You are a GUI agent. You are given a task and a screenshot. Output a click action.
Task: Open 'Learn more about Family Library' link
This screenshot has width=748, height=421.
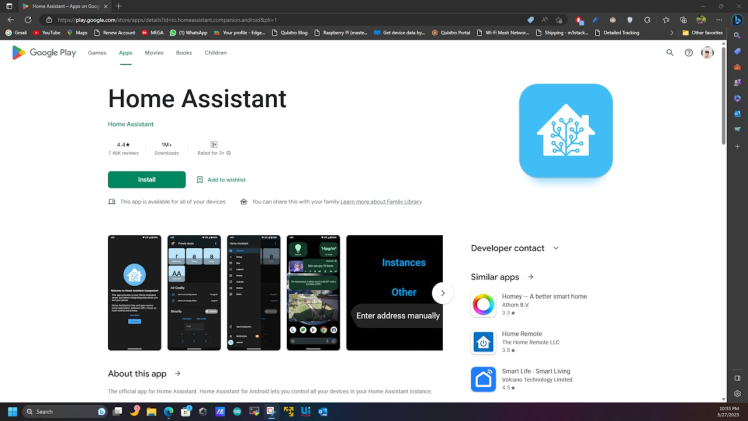[x=381, y=202]
